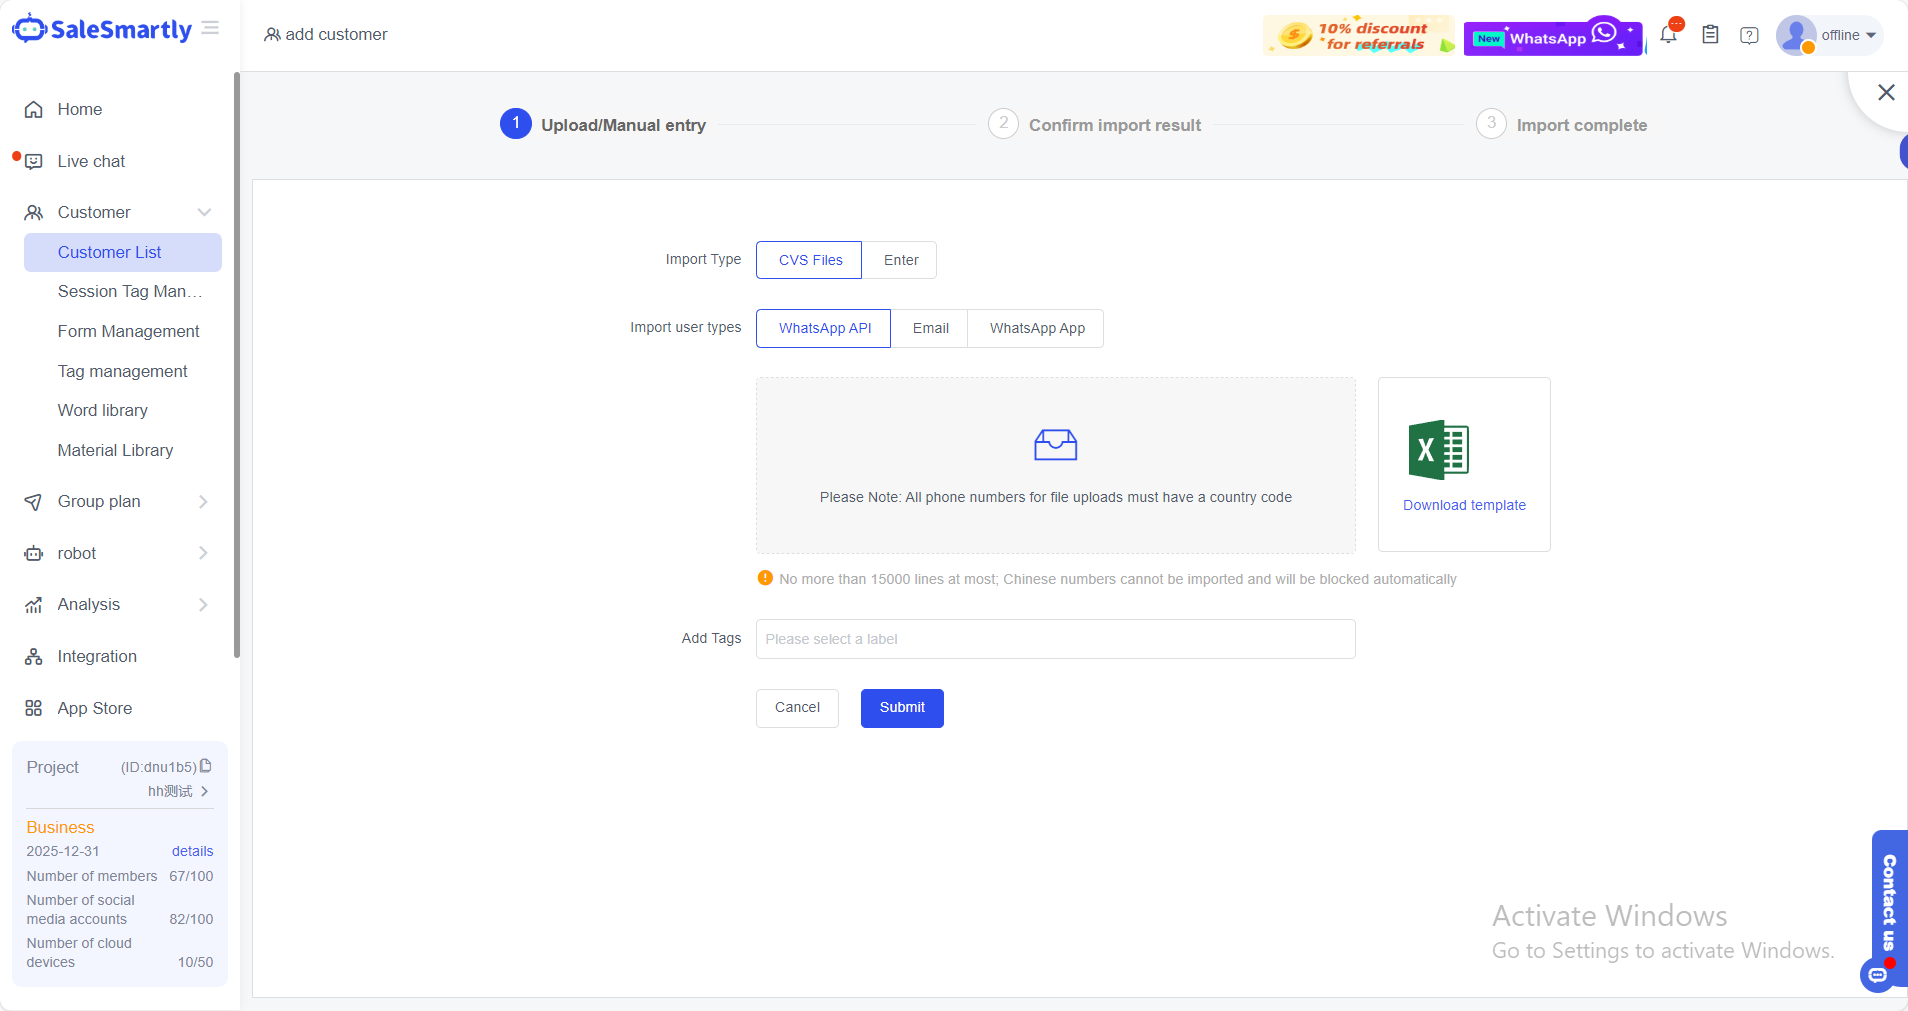Click the Download template link
The width and height of the screenshot is (1908, 1011).
coord(1464,505)
